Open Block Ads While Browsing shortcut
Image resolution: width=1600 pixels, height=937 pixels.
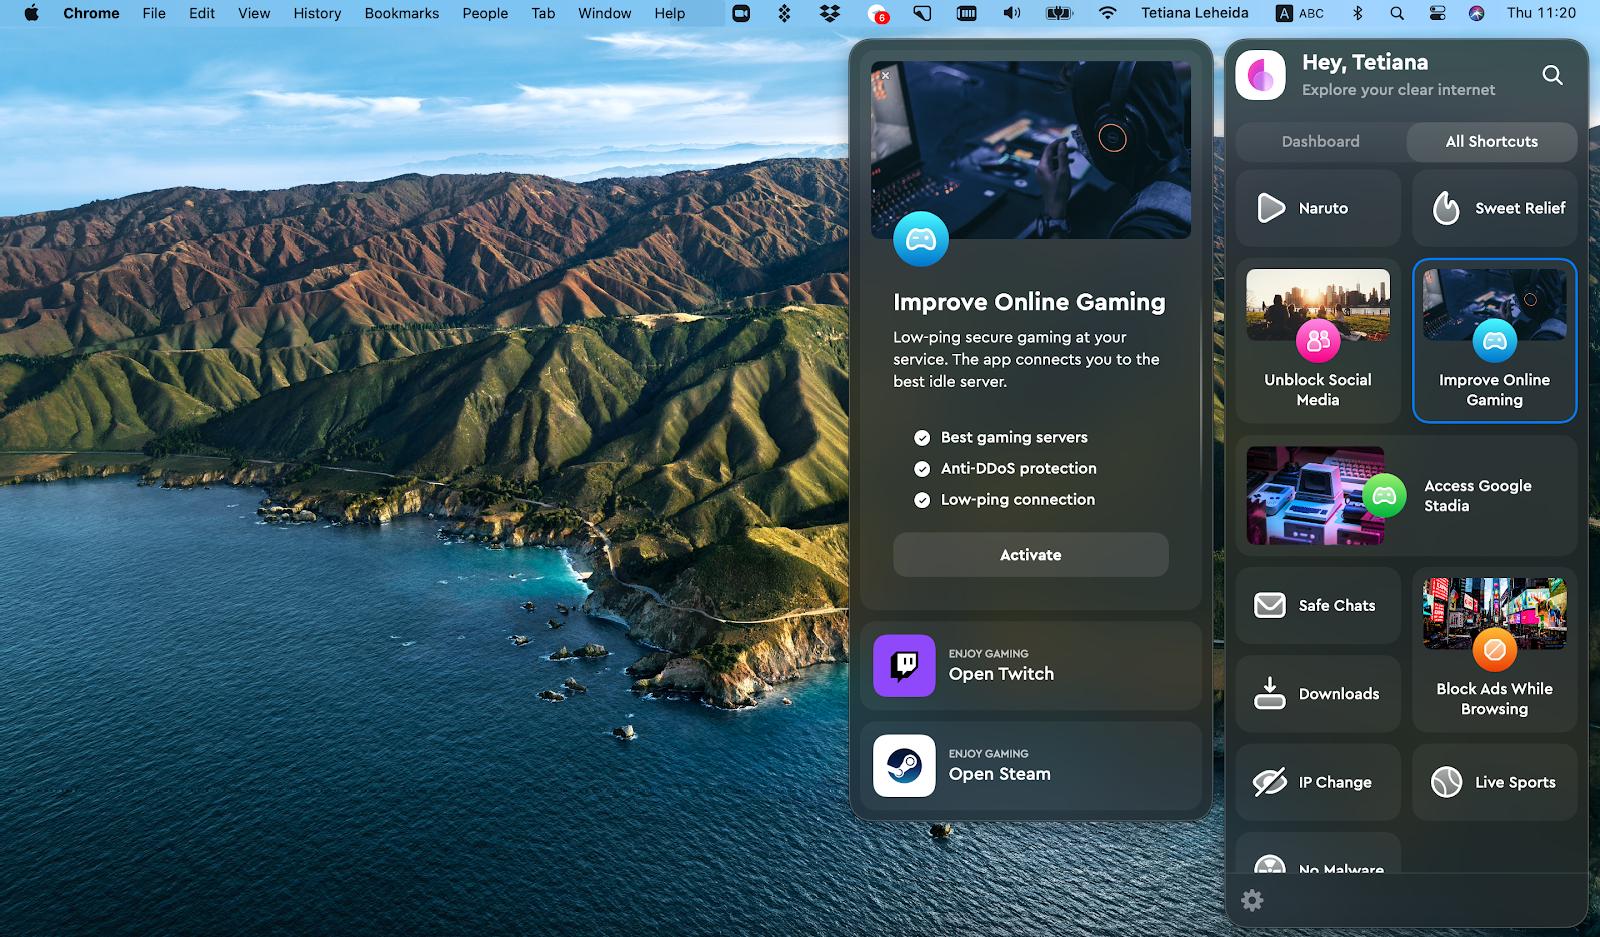pyautogui.click(x=1494, y=650)
